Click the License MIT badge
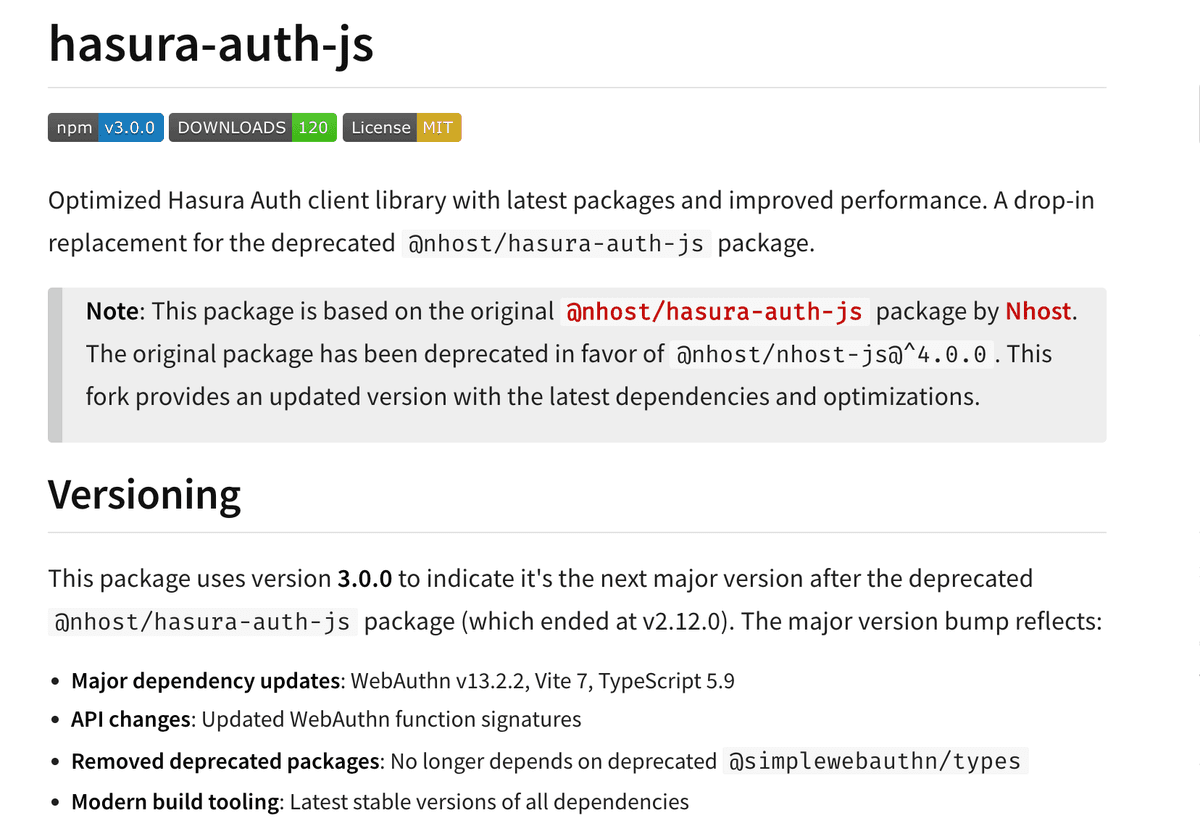 (401, 127)
